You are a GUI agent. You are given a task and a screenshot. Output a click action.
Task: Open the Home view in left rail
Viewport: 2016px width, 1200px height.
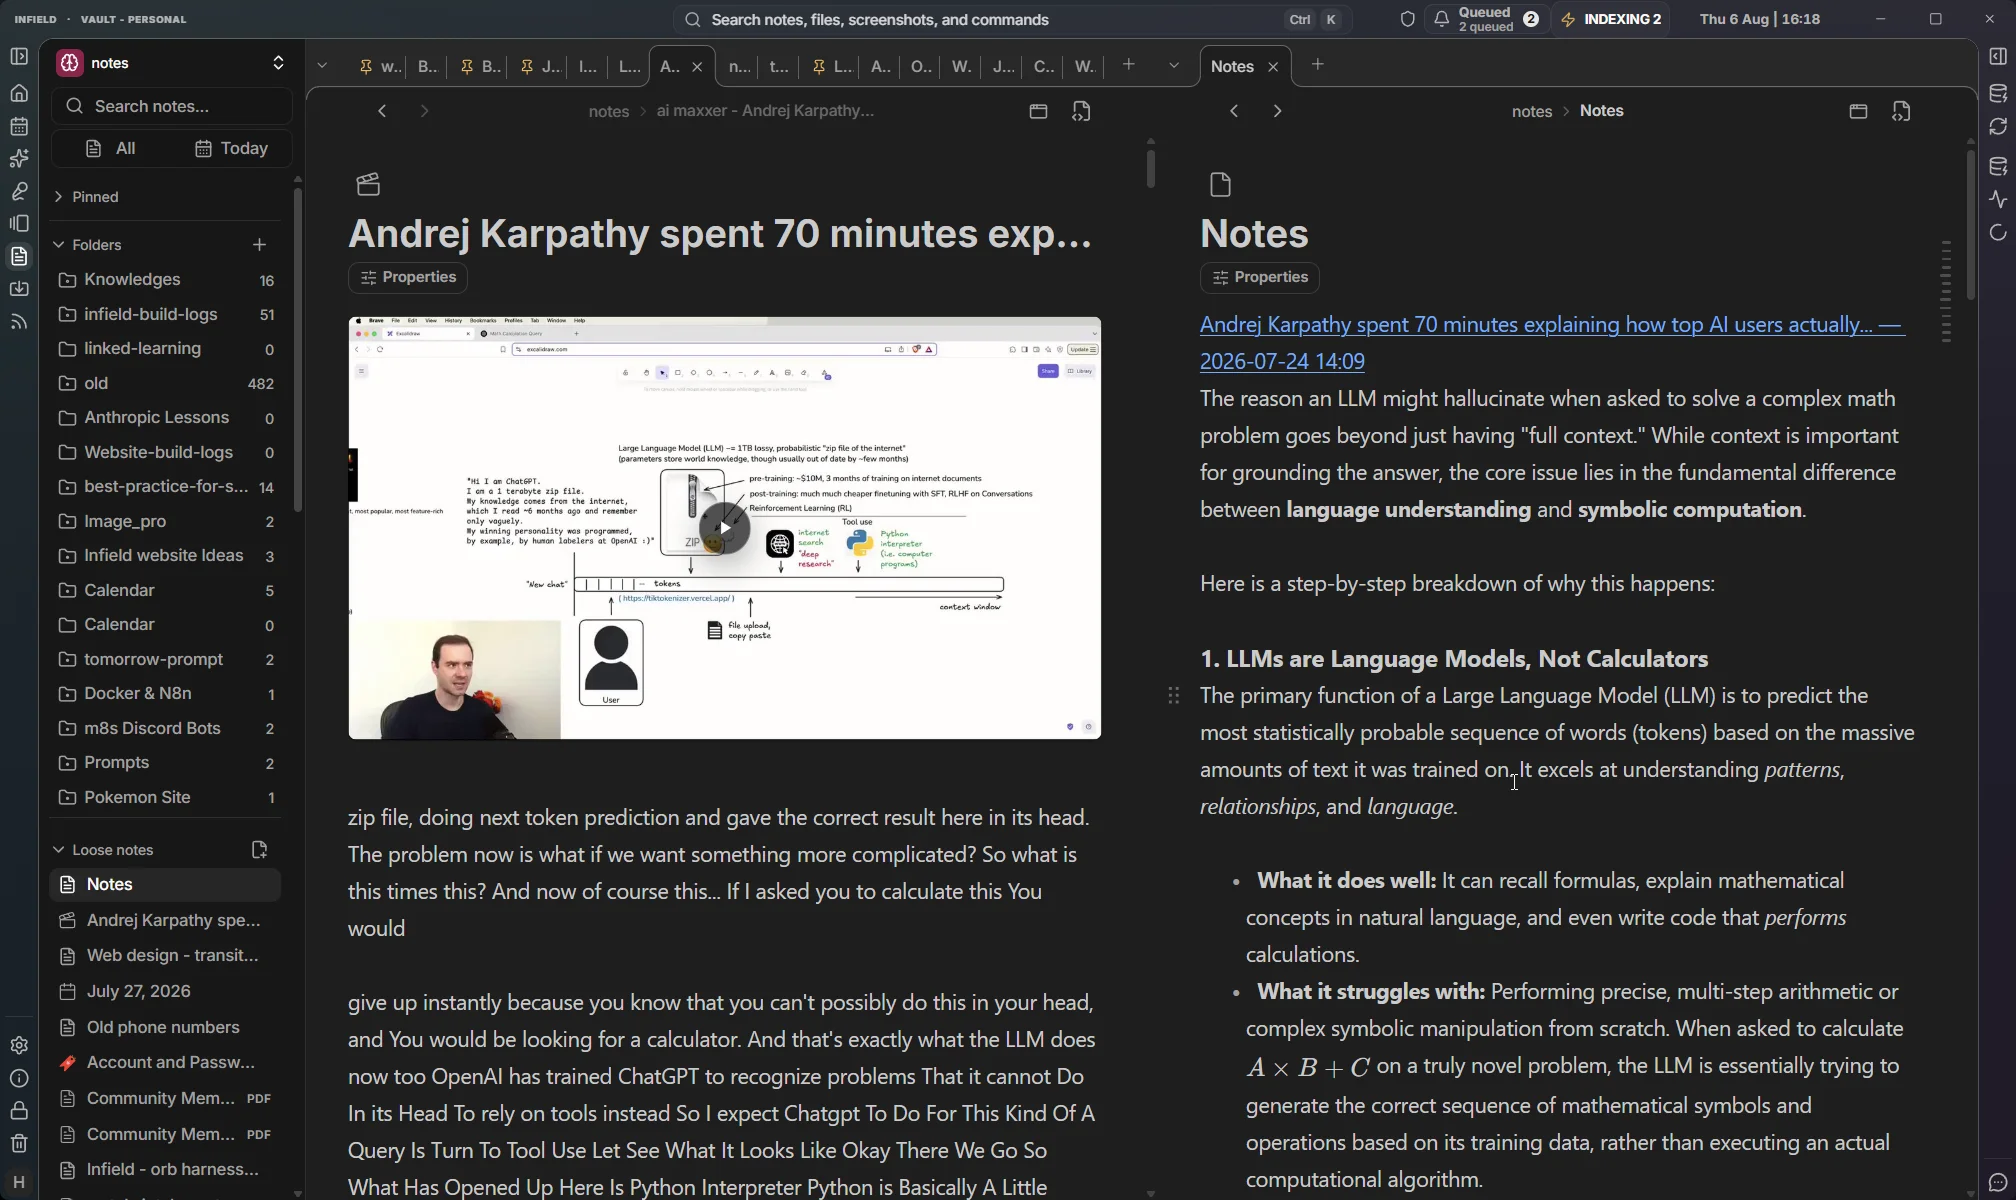coord(19,94)
